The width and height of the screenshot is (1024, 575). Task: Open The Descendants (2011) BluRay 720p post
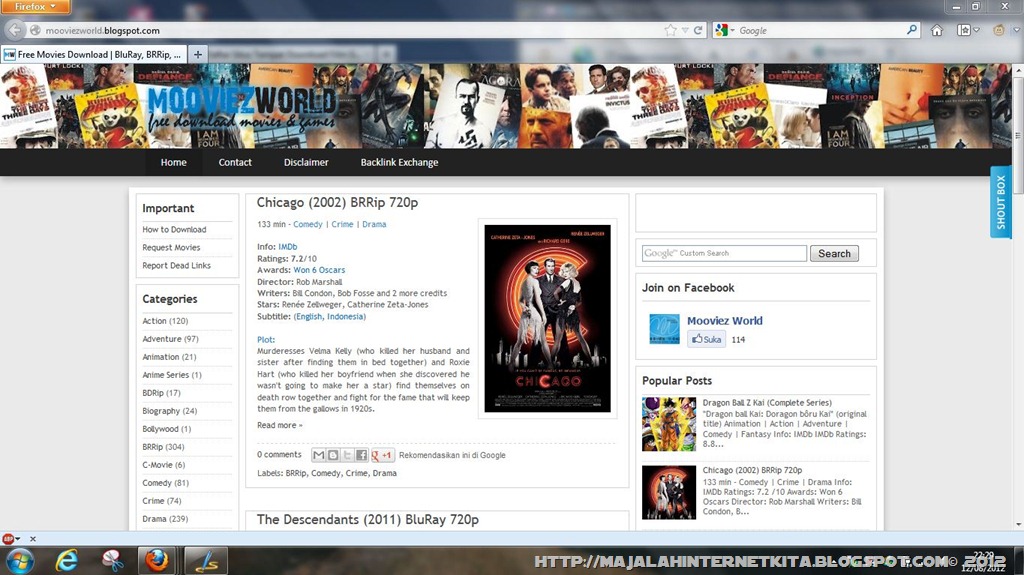pos(368,519)
